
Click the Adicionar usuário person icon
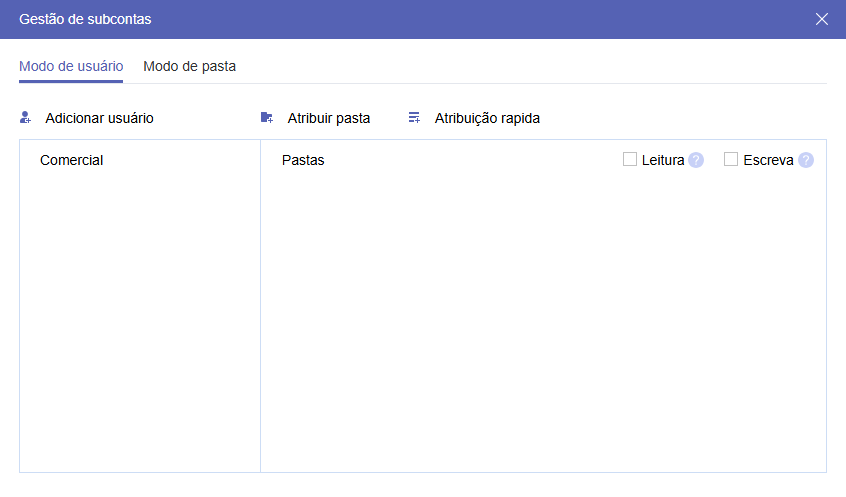26,118
